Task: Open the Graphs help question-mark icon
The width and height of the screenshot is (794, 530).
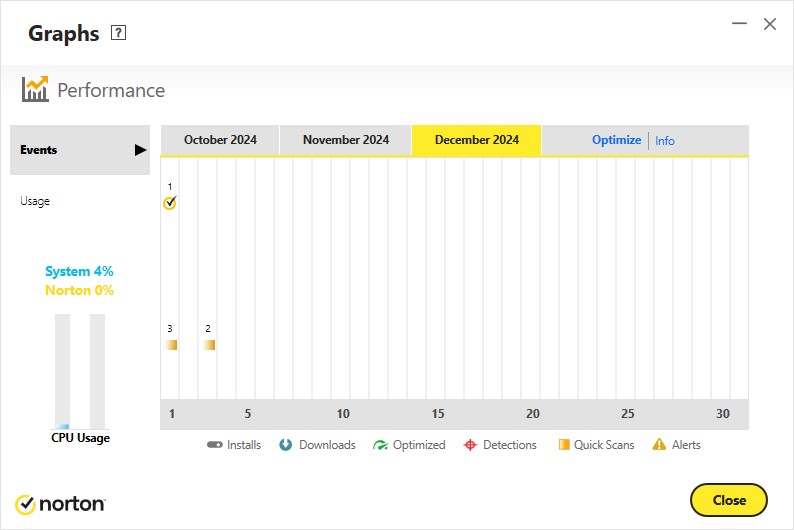Action: (x=118, y=33)
